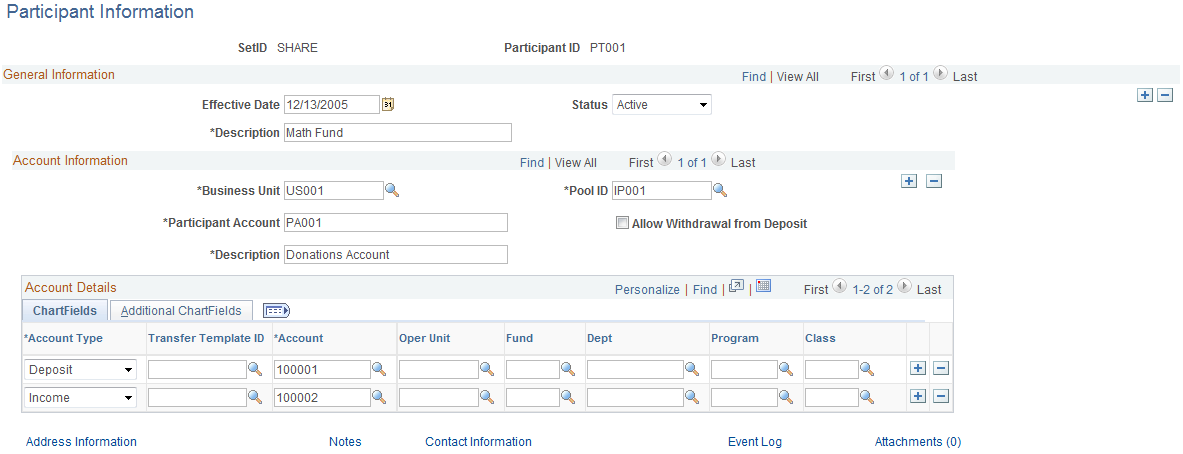Viewport: 1183px width, 454px height.
Task: Open the Event Log link
Action: (754, 442)
